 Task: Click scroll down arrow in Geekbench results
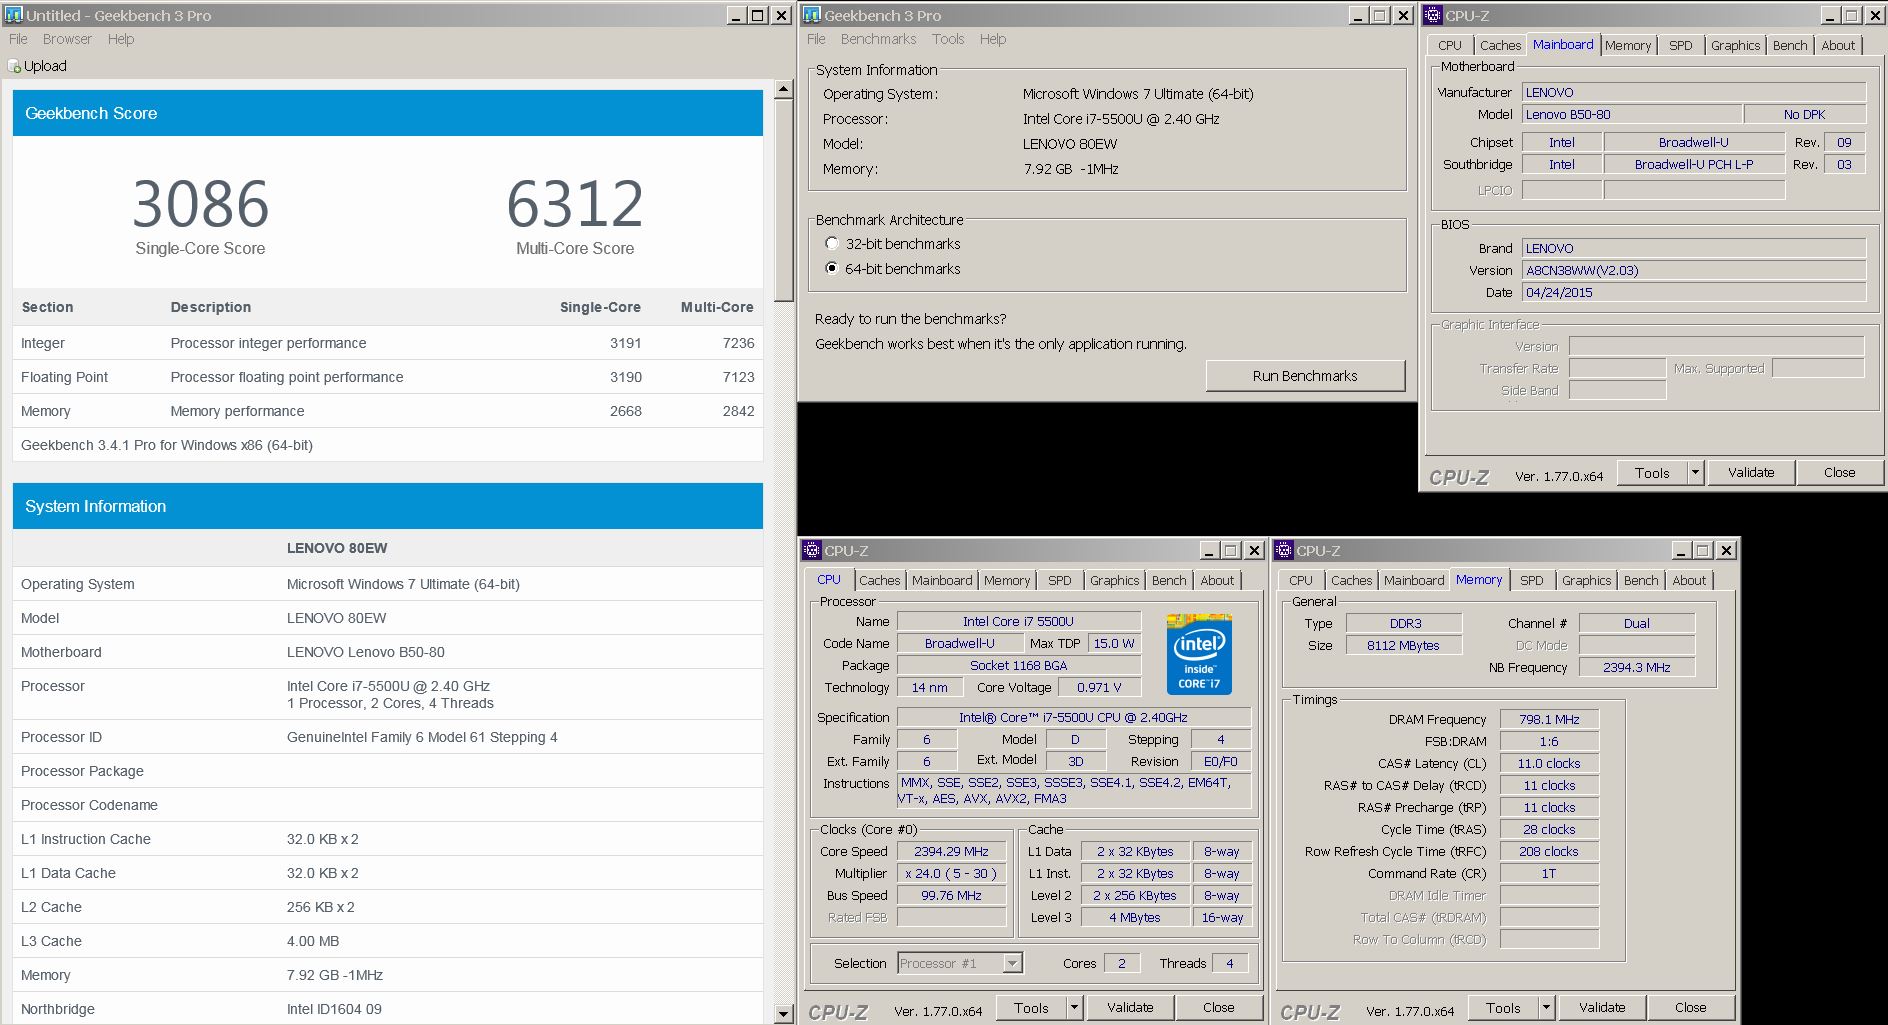pyautogui.click(x=784, y=1014)
